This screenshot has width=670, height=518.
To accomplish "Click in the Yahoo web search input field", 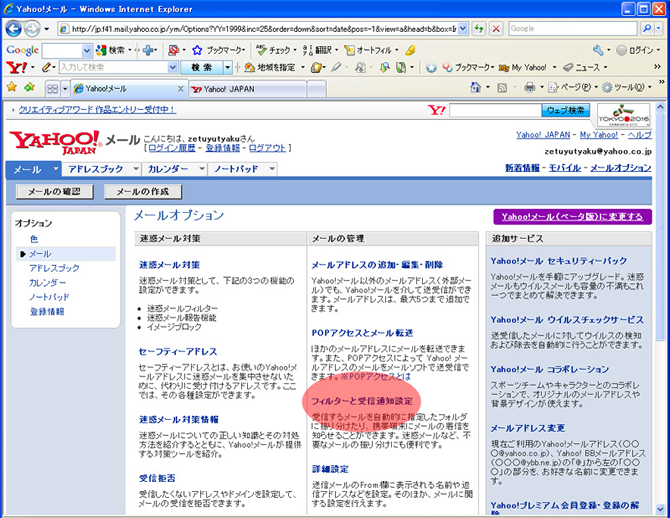I will (x=495, y=110).
